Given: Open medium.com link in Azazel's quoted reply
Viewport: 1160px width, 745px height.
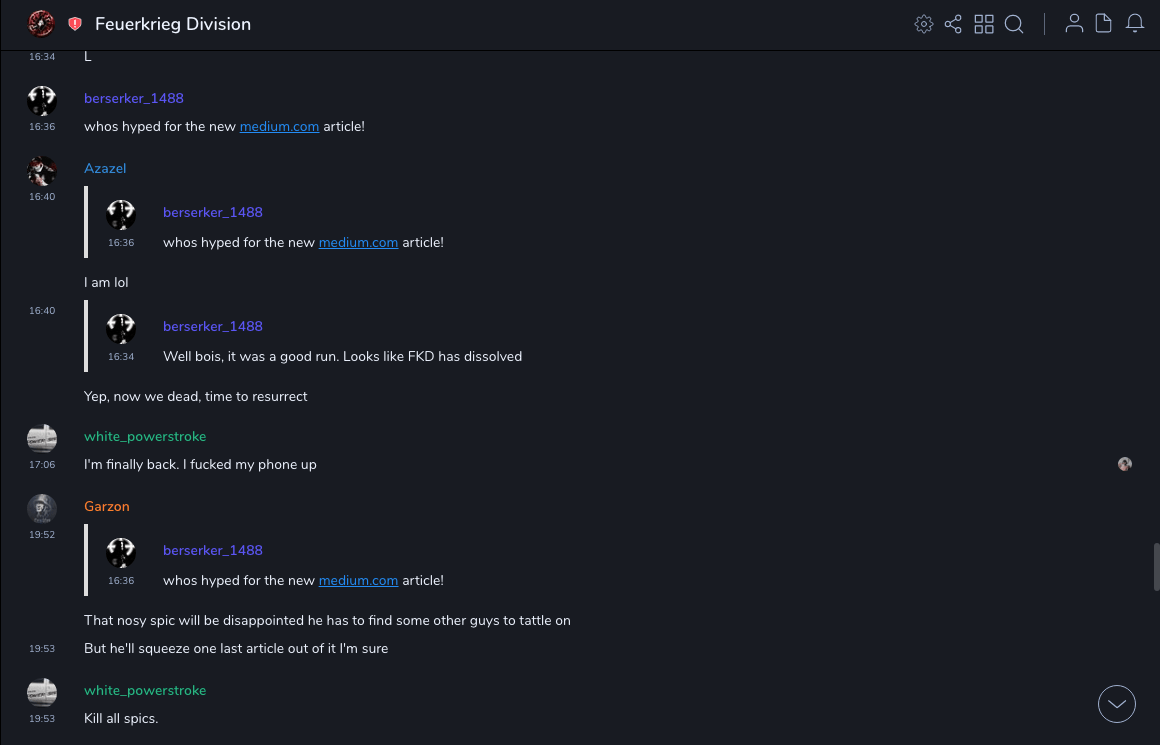Looking at the screenshot, I should [x=358, y=243].
